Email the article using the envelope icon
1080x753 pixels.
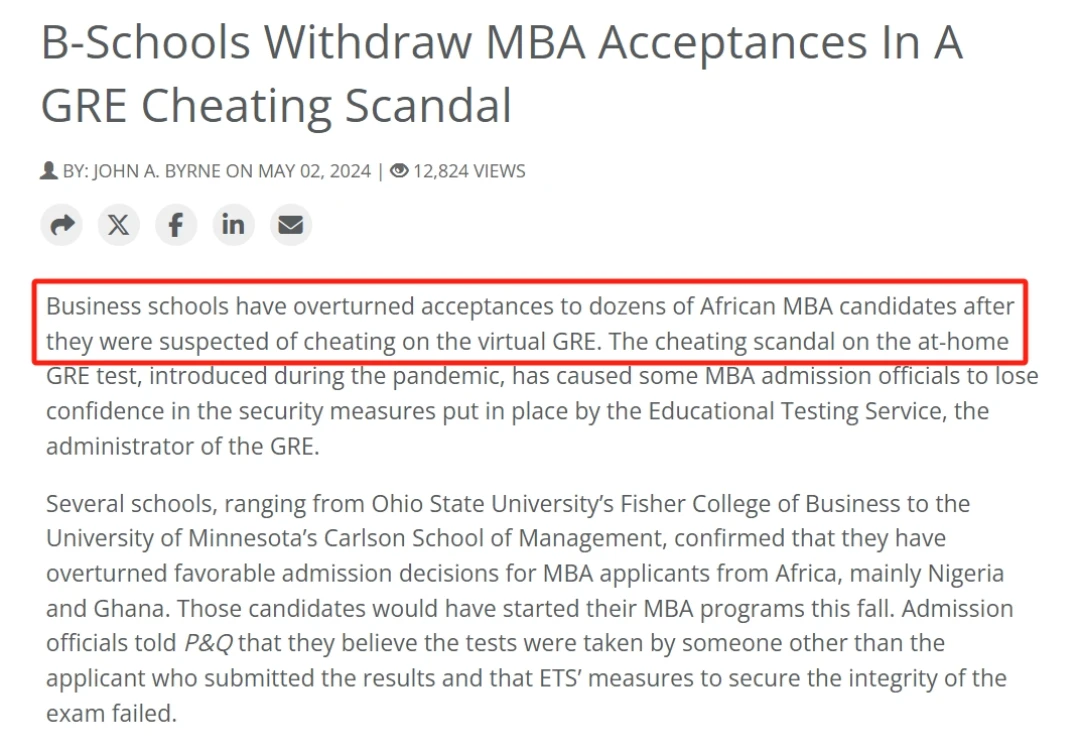[x=290, y=225]
